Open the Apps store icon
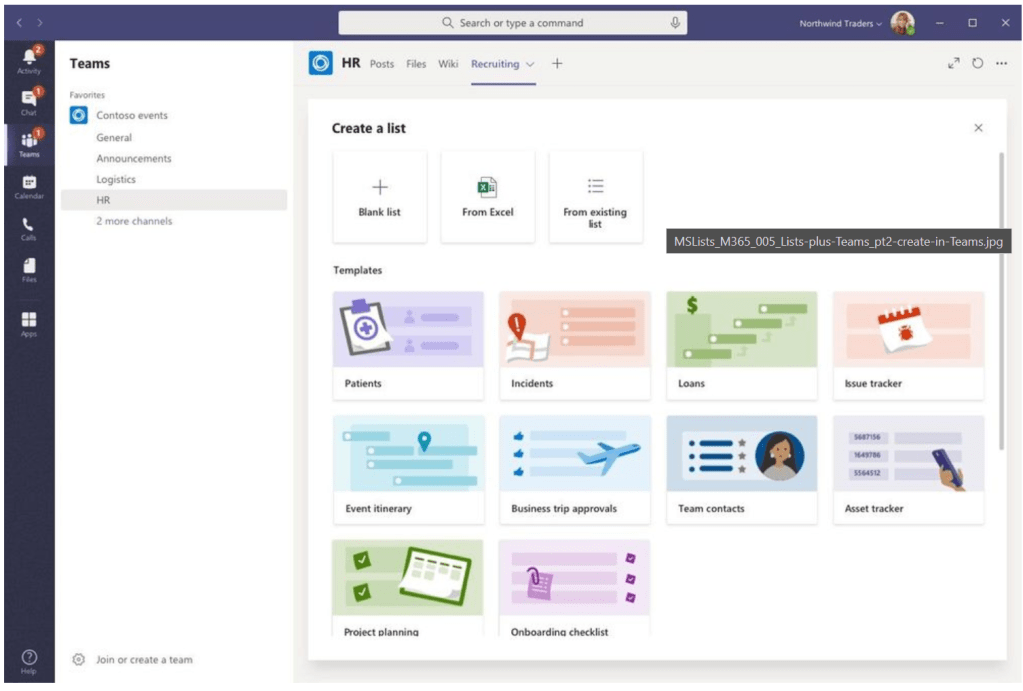The height and width of the screenshot is (691, 1023). pyautogui.click(x=29, y=323)
